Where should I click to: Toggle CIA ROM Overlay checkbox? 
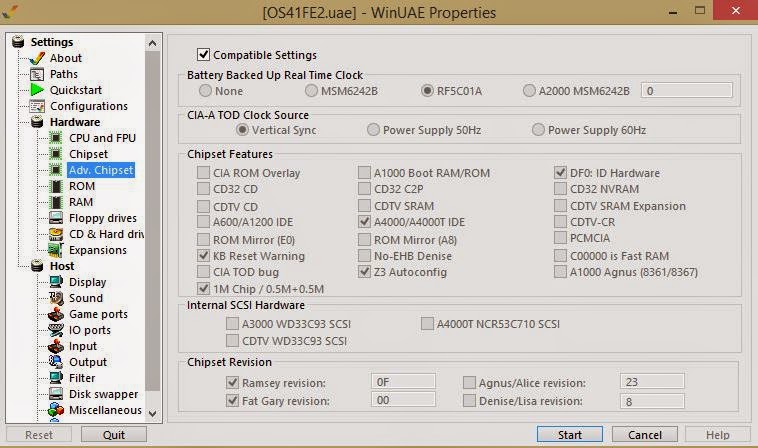tap(204, 173)
